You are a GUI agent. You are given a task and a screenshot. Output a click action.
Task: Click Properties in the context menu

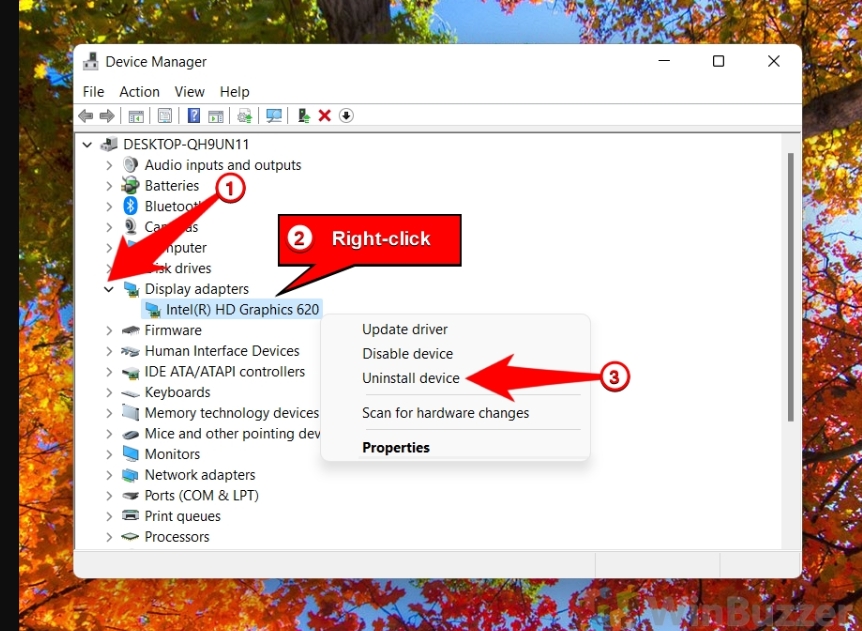pyautogui.click(x=395, y=447)
